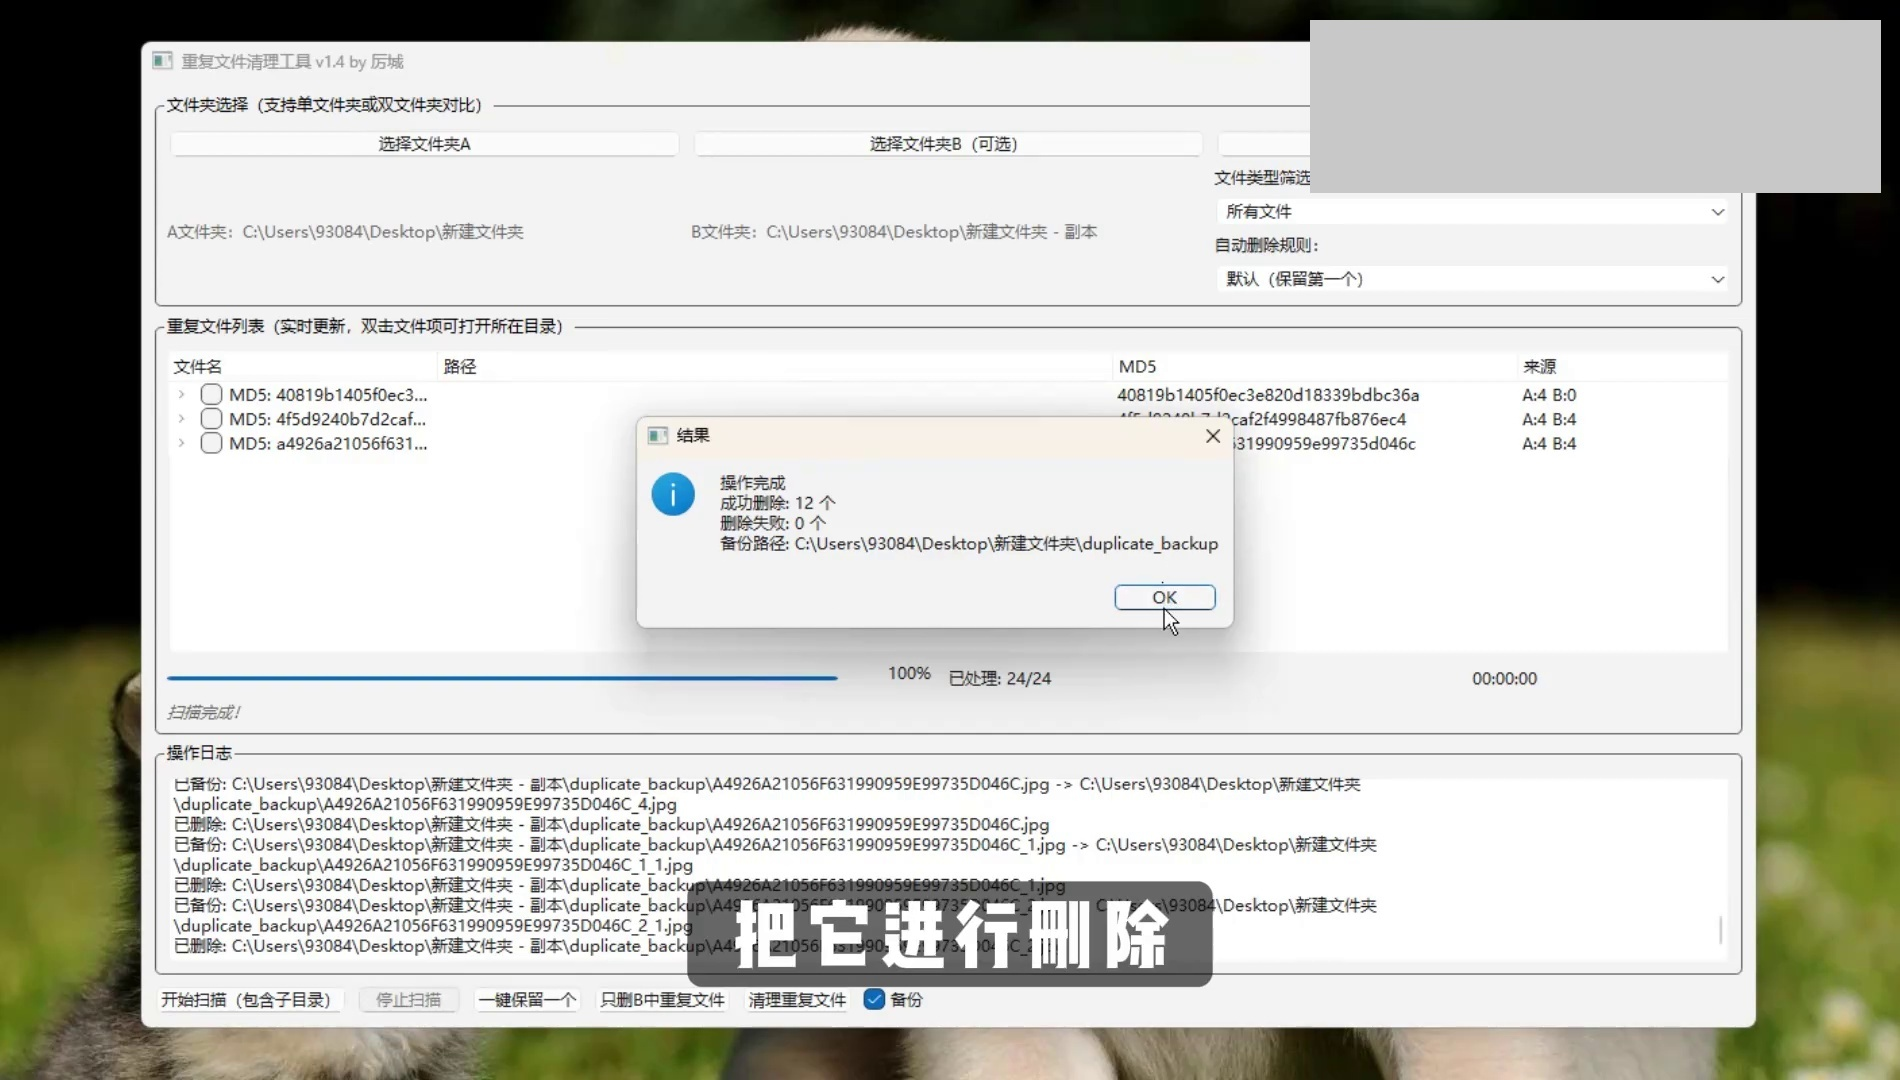1900x1080 pixels.
Task: Open the 所有文件 file type dropdown
Action: [x=1472, y=211]
